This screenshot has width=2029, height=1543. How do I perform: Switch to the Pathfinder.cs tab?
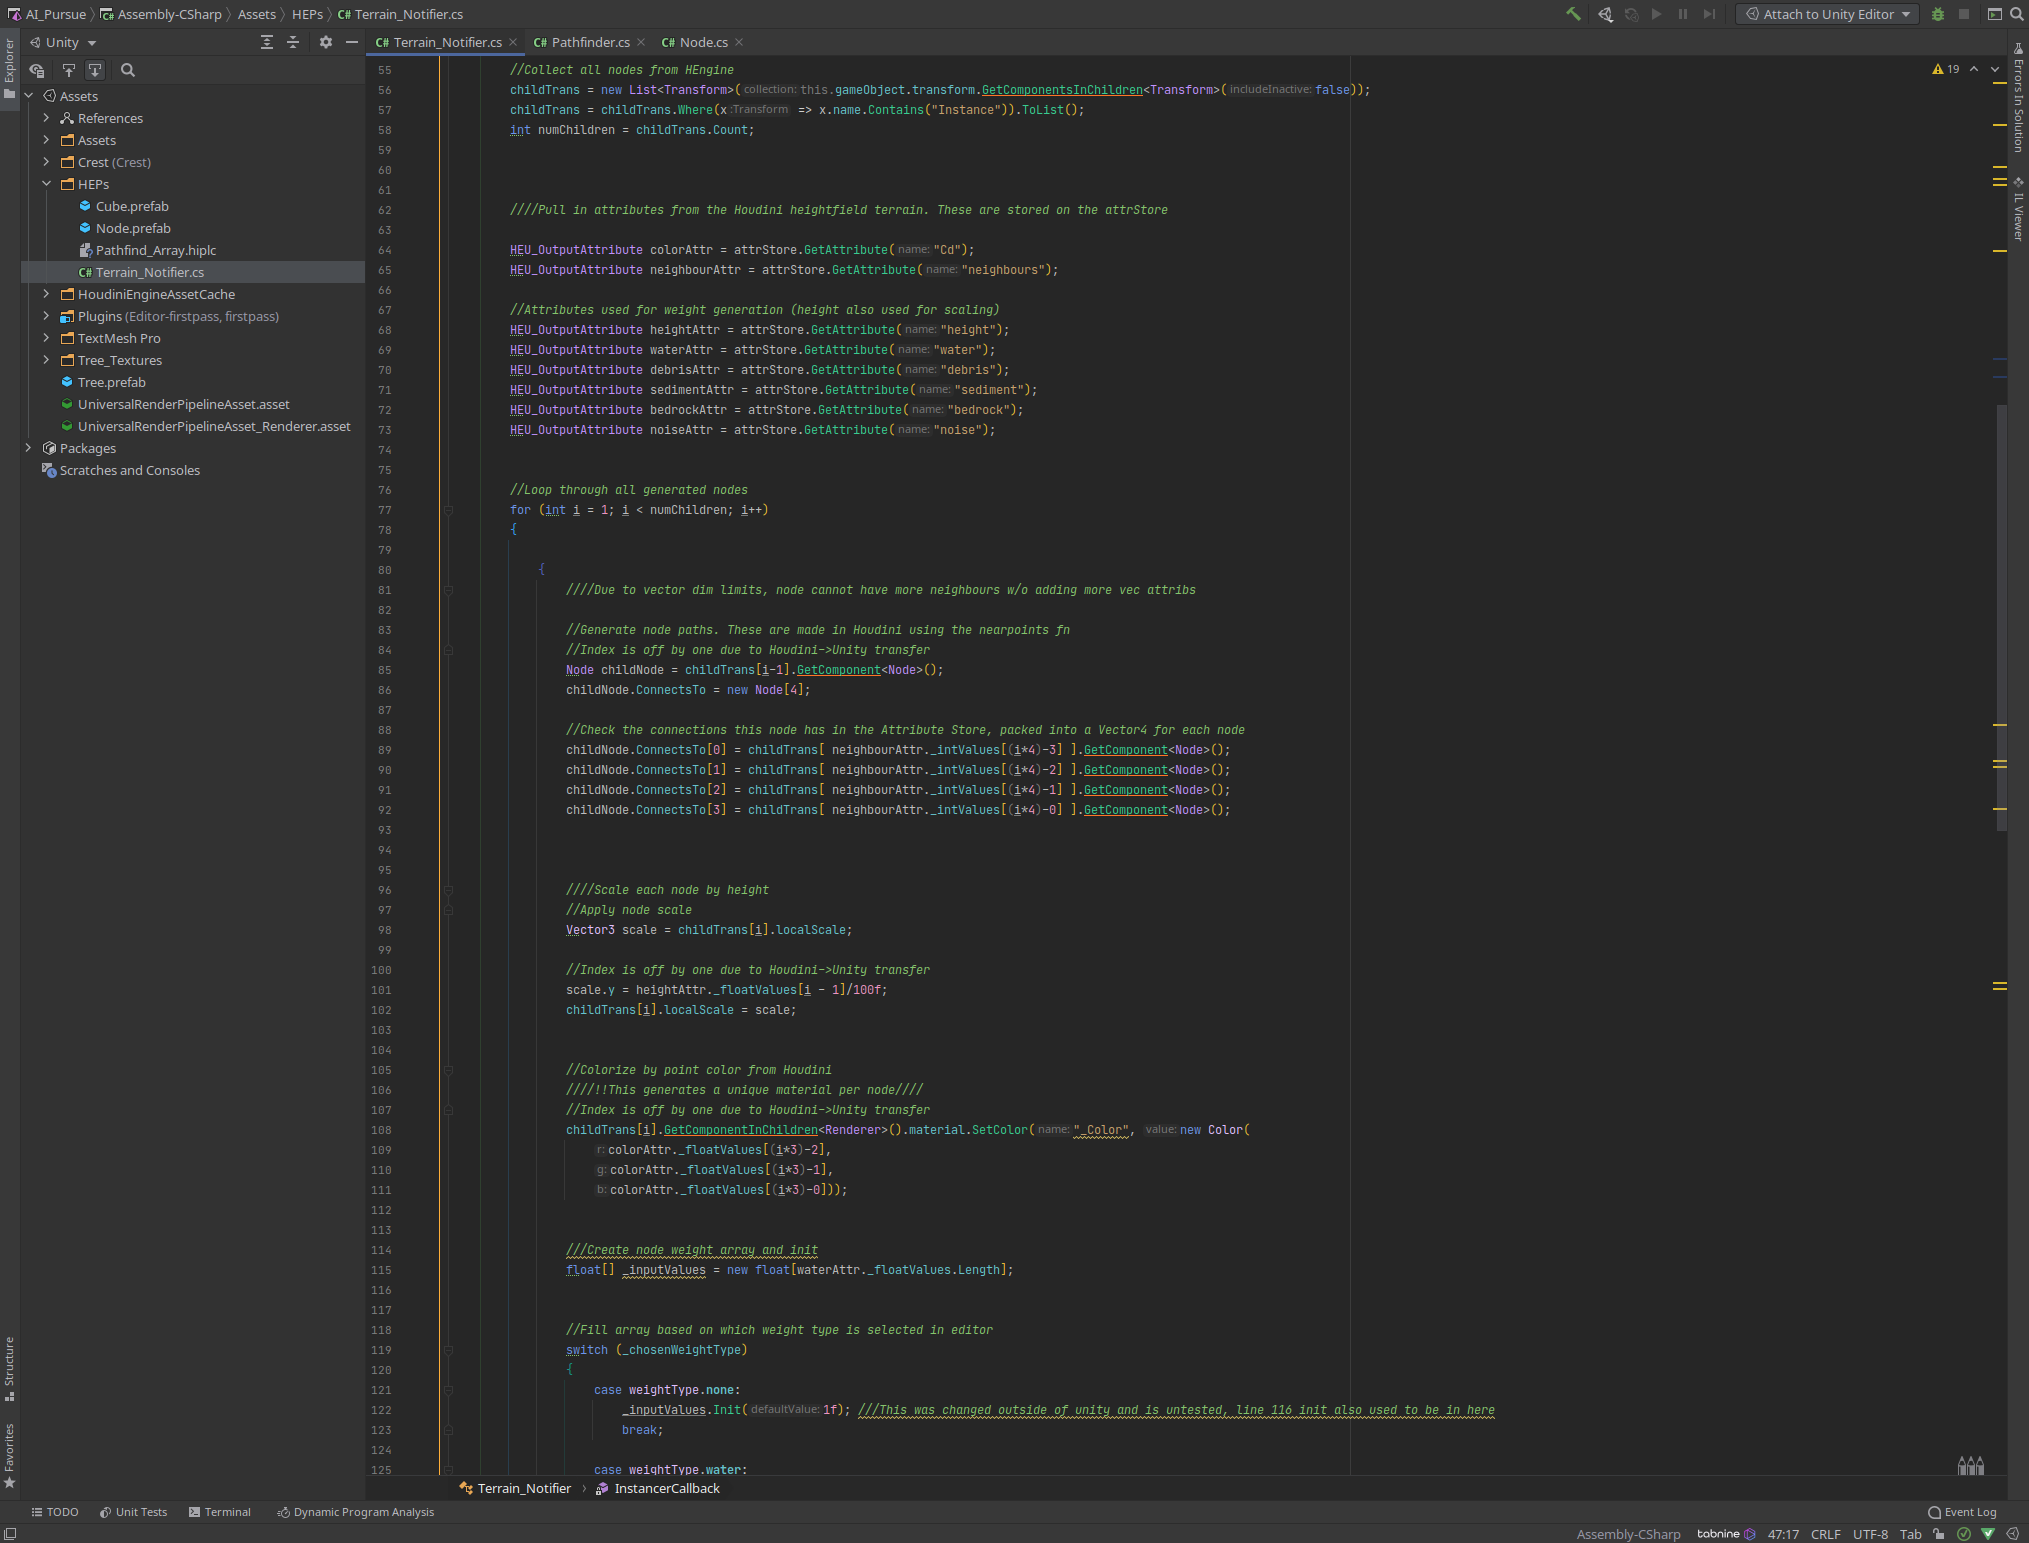click(589, 42)
